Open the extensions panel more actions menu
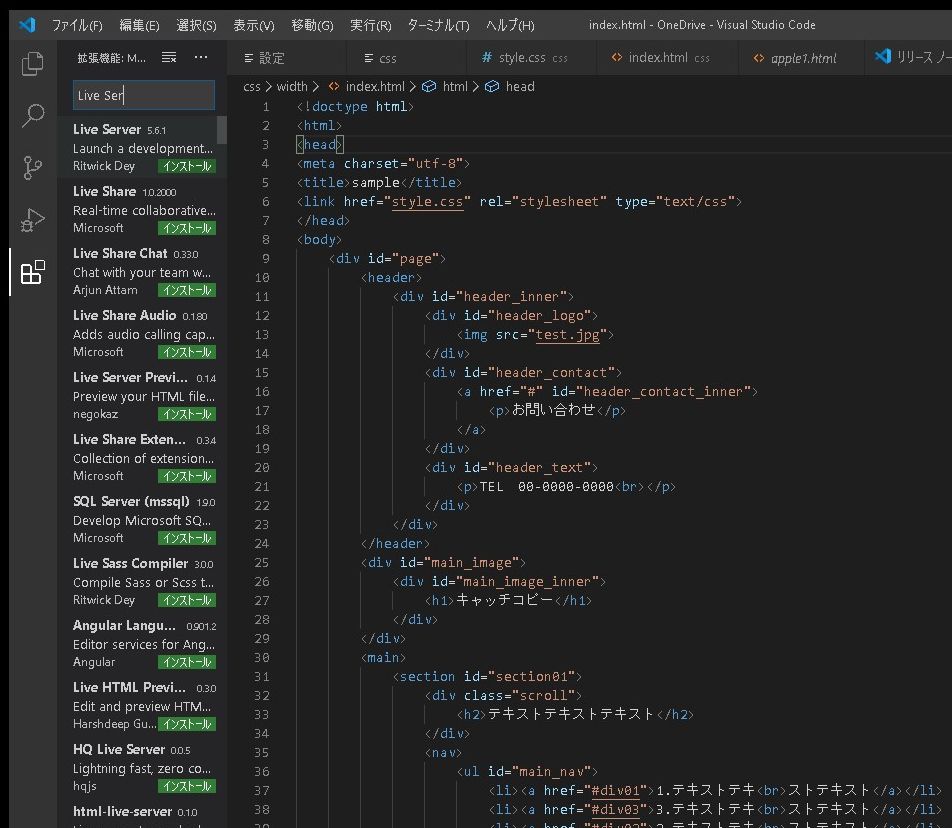This screenshot has width=952, height=828. pos(201,58)
